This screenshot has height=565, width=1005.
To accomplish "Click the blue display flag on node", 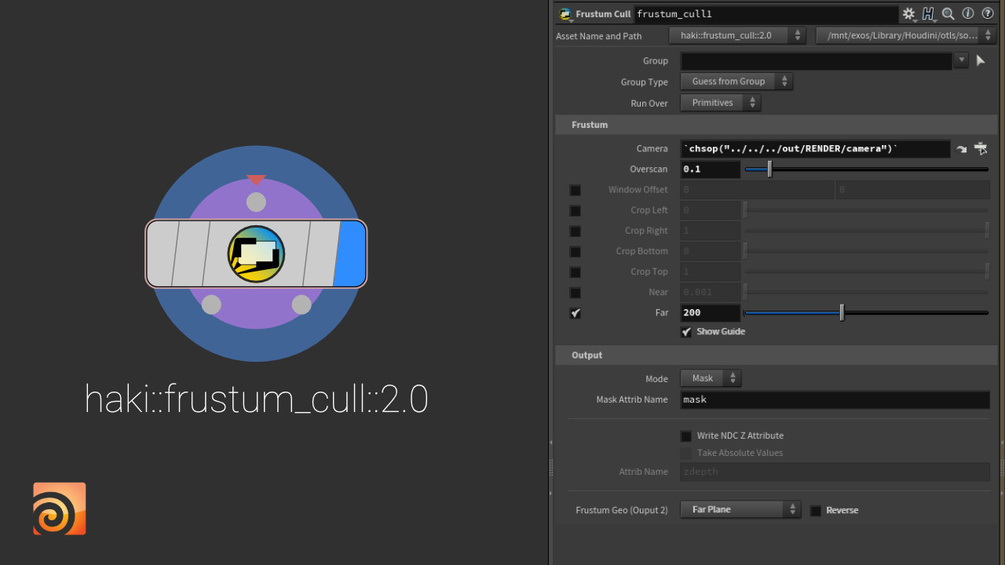I will (x=350, y=254).
